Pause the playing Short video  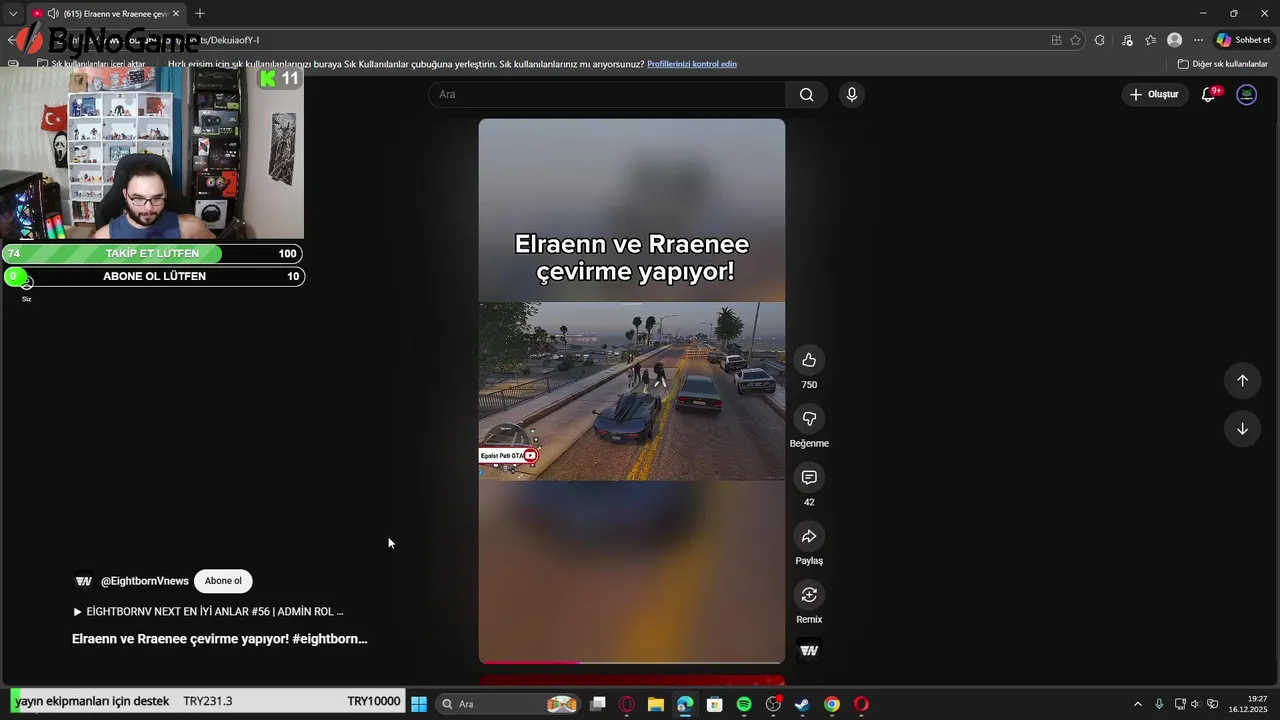pos(631,391)
